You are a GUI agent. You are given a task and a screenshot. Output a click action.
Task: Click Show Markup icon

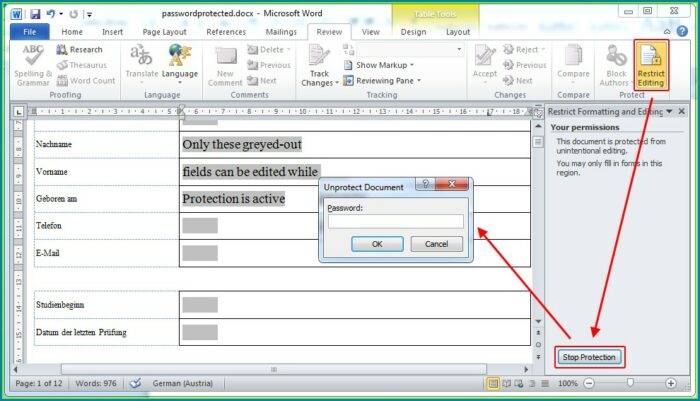click(348, 65)
